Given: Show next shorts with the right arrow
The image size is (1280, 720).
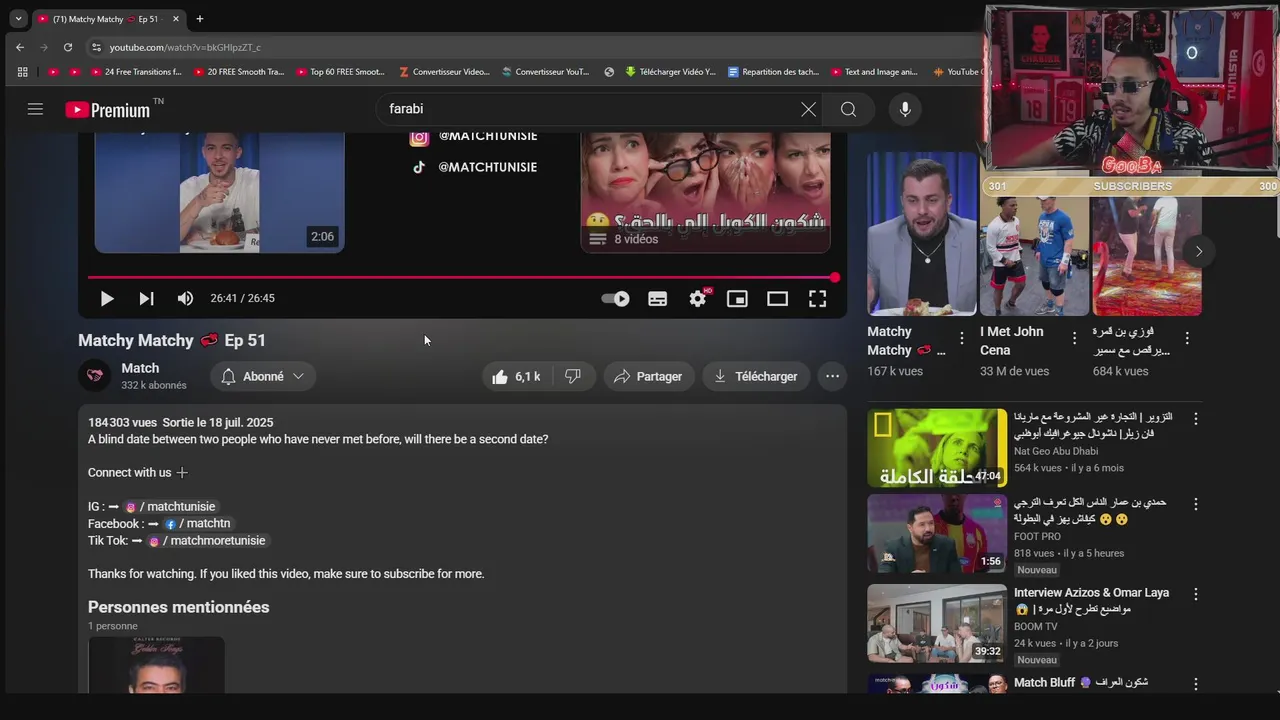Looking at the screenshot, I should (1198, 251).
